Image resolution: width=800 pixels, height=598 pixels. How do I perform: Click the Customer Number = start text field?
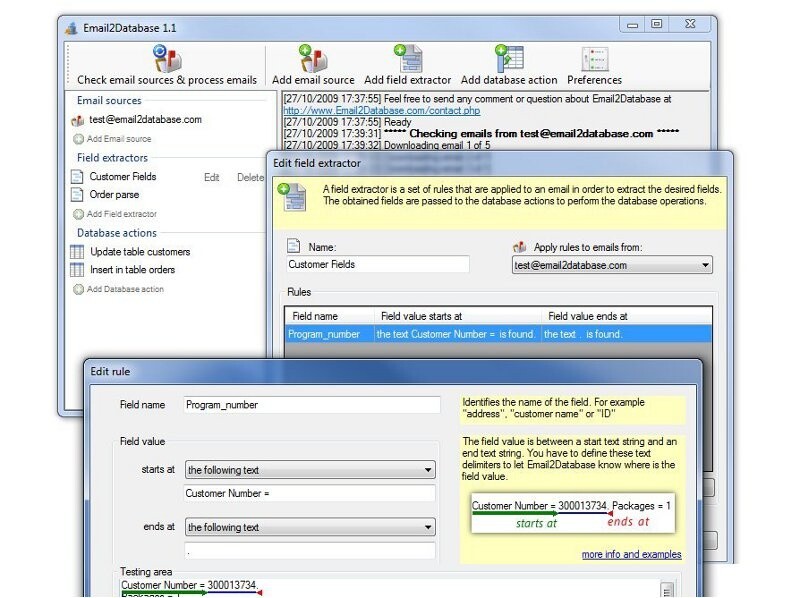(309, 493)
